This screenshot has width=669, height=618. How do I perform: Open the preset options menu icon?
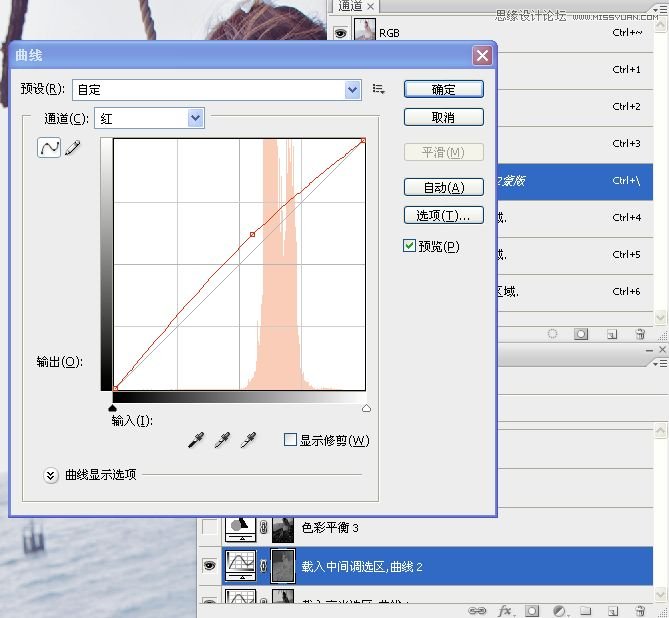(x=378, y=89)
